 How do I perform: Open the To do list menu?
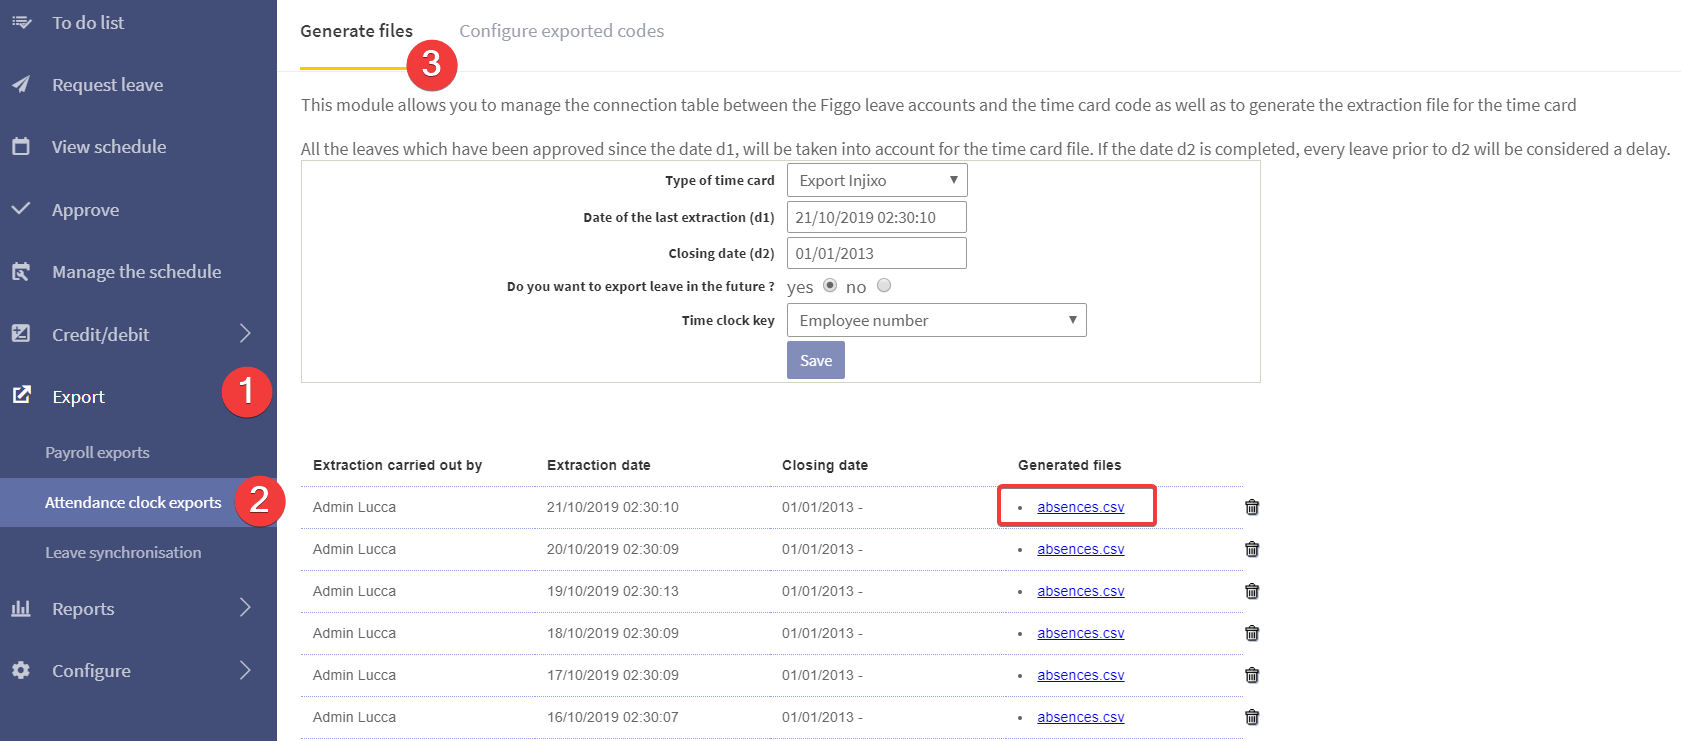[88, 22]
